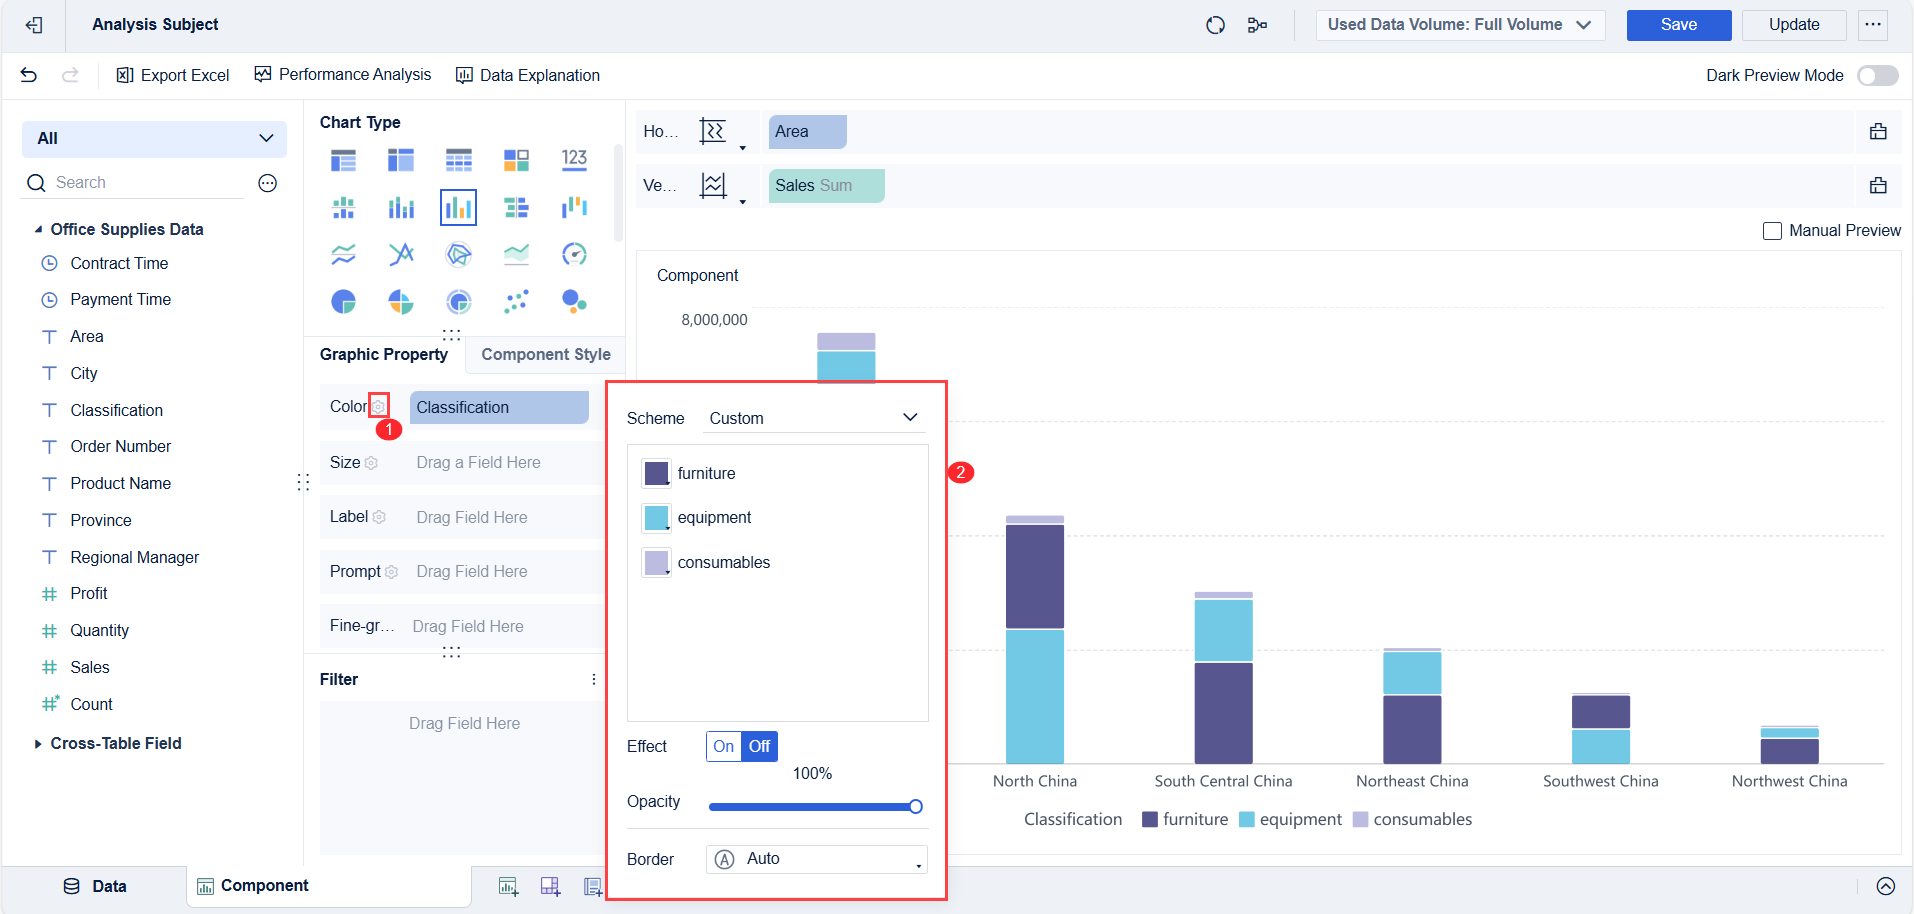Select the scatter chart type icon
Viewport: 1914px width, 914px height.
pyautogui.click(x=516, y=301)
